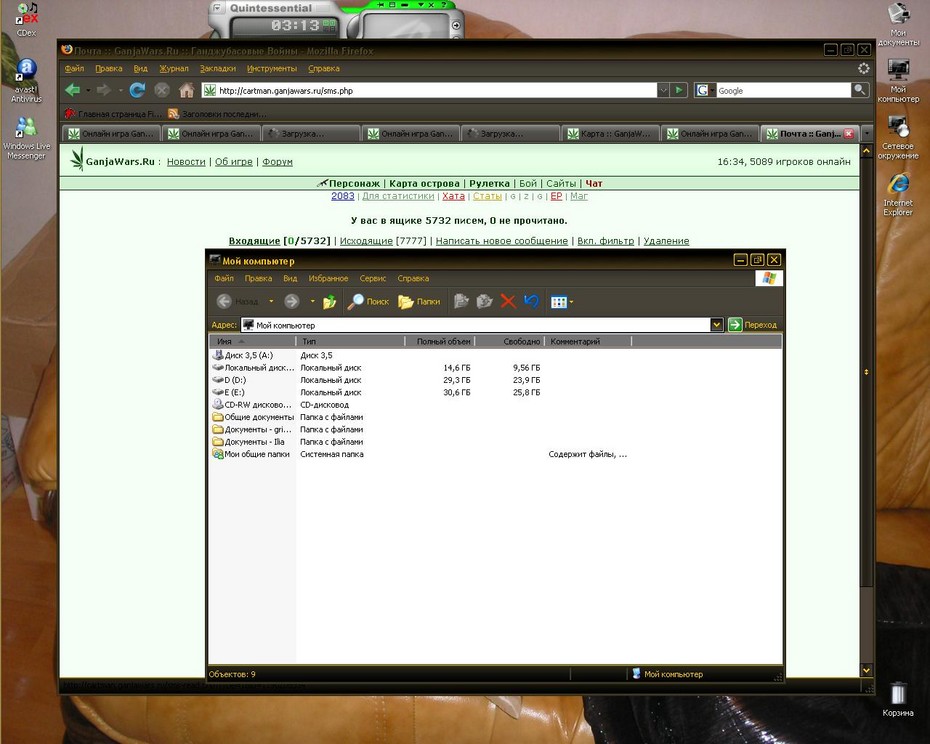
Task: Open Quintessential player menu dropdown at title
Action: 217,8
